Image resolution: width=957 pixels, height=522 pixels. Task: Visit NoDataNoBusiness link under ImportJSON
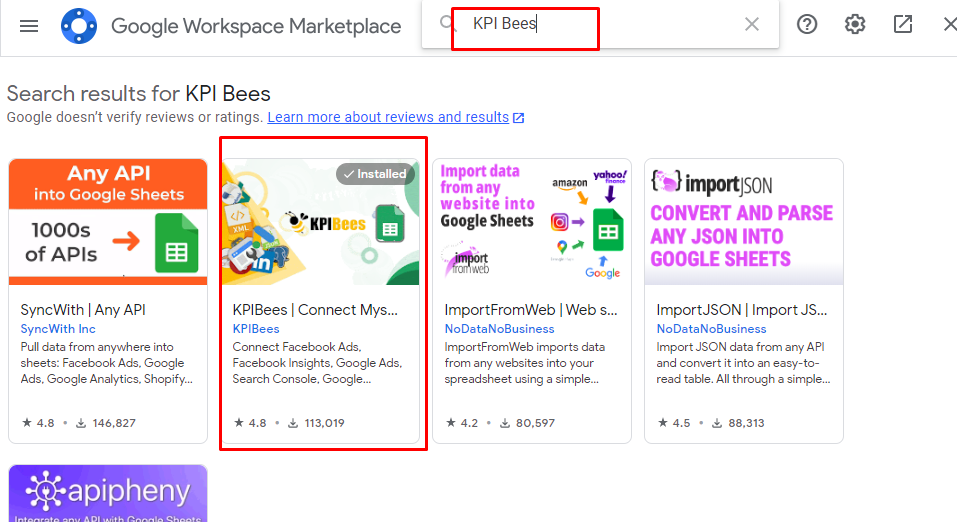[x=711, y=329]
